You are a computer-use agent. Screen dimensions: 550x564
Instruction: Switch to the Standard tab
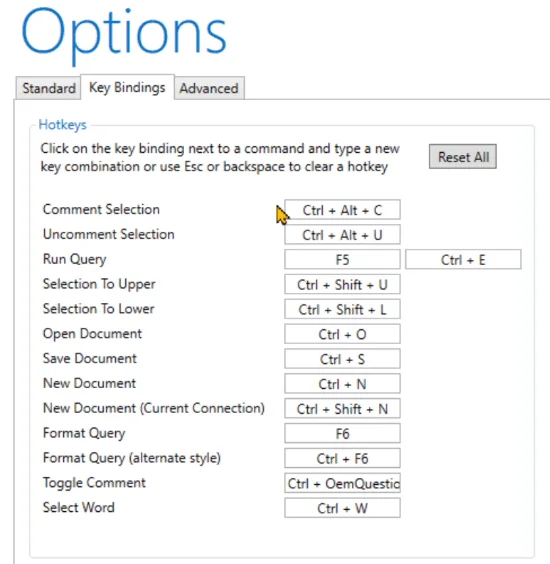(48, 88)
